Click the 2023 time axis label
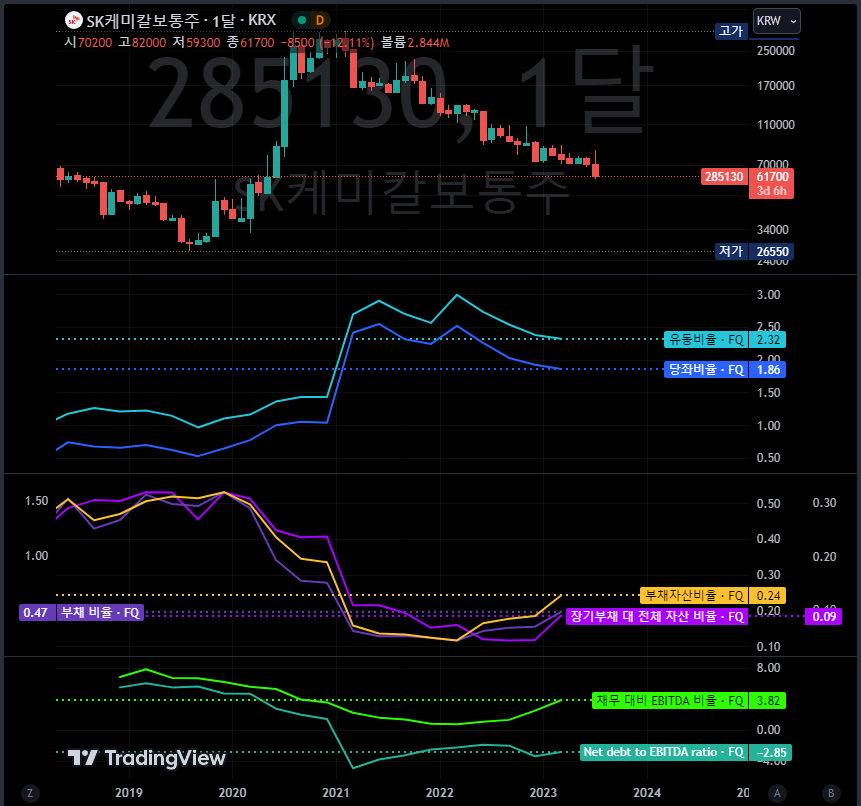Viewport: 861px width, 806px height. pyautogui.click(x=543, y=793)
